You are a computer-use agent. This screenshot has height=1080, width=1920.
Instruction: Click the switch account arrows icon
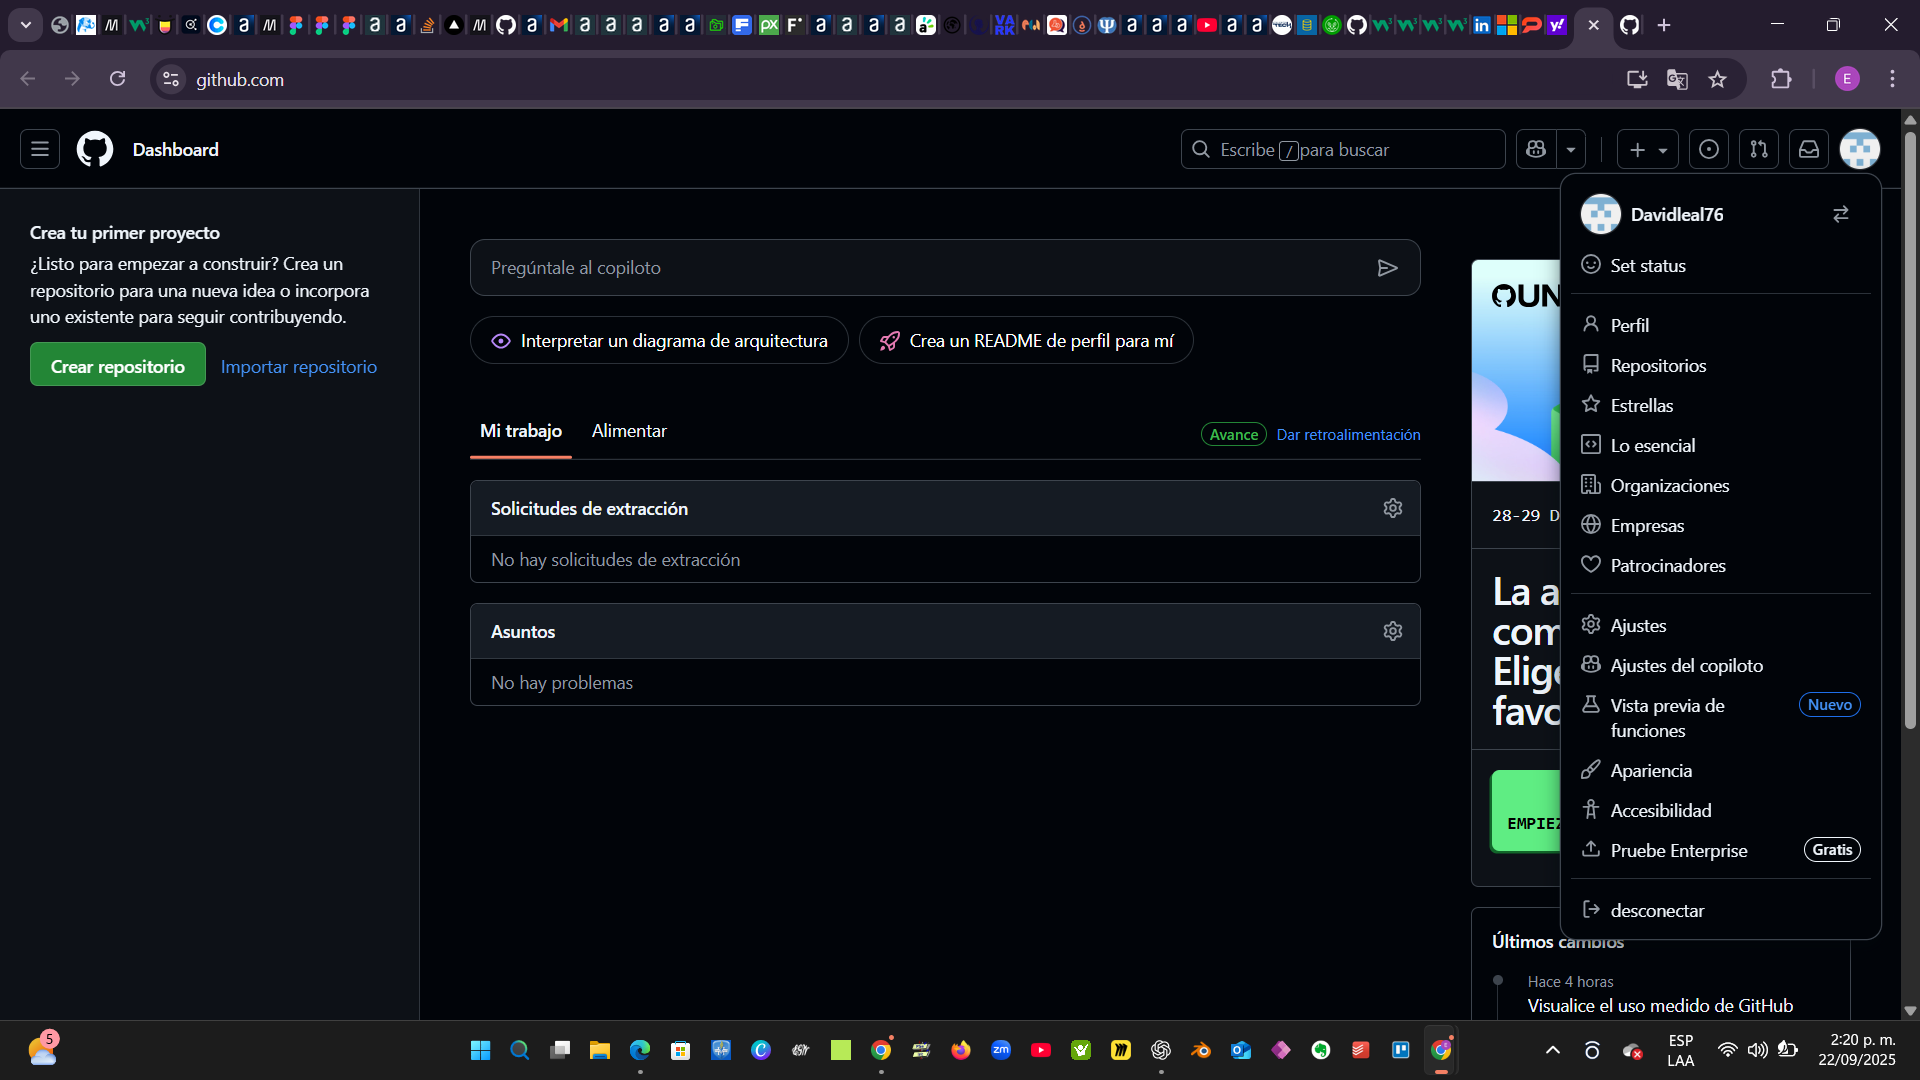[x=1840, y=214]
